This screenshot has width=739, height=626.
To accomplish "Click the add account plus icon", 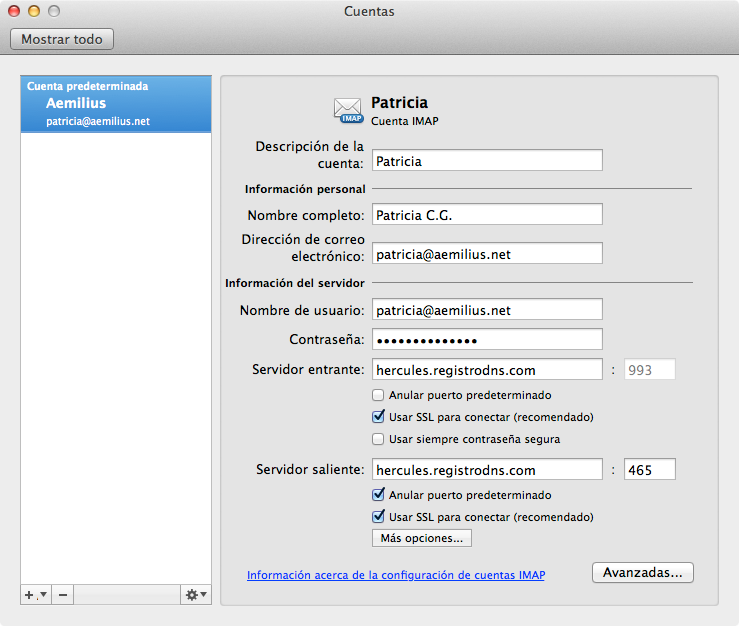I will coord(29,595).
